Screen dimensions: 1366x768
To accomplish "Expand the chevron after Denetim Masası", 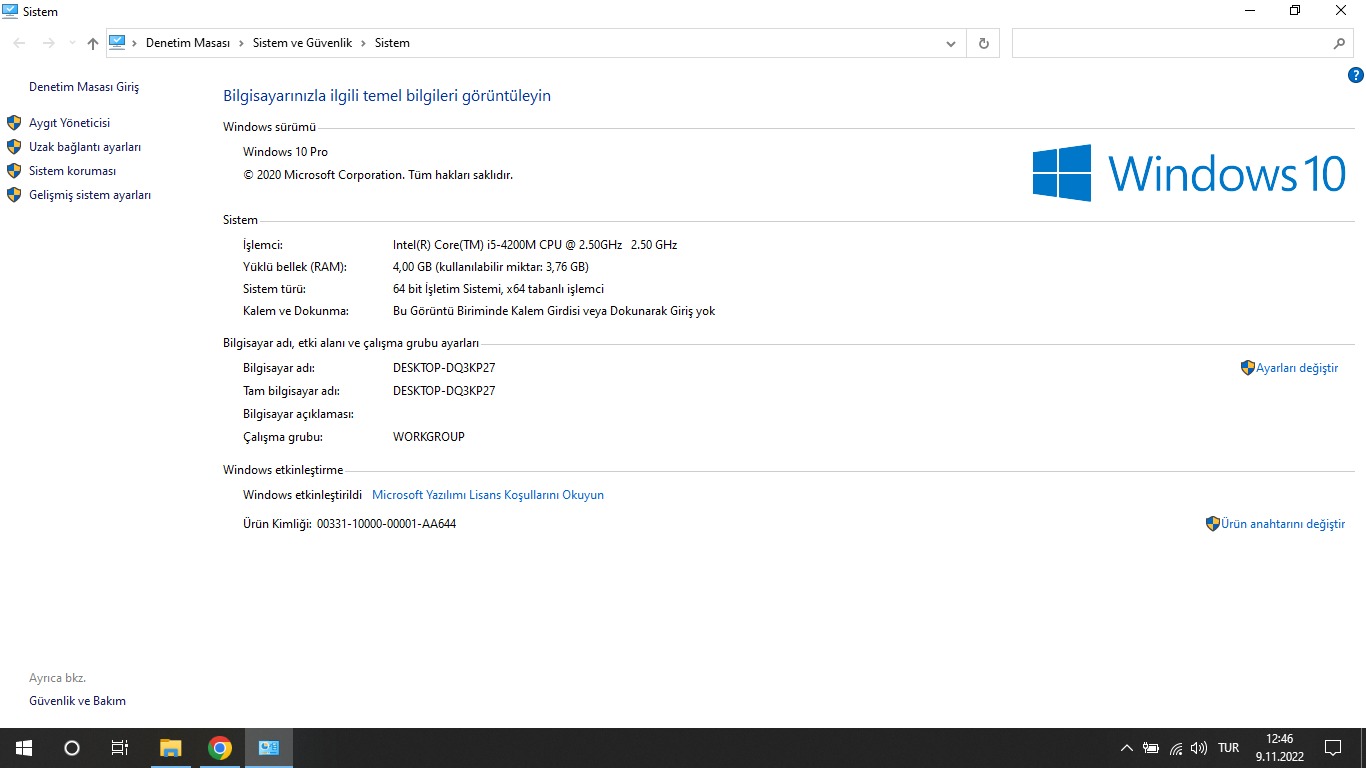I will pyautogui.click(x=241, y=43).
